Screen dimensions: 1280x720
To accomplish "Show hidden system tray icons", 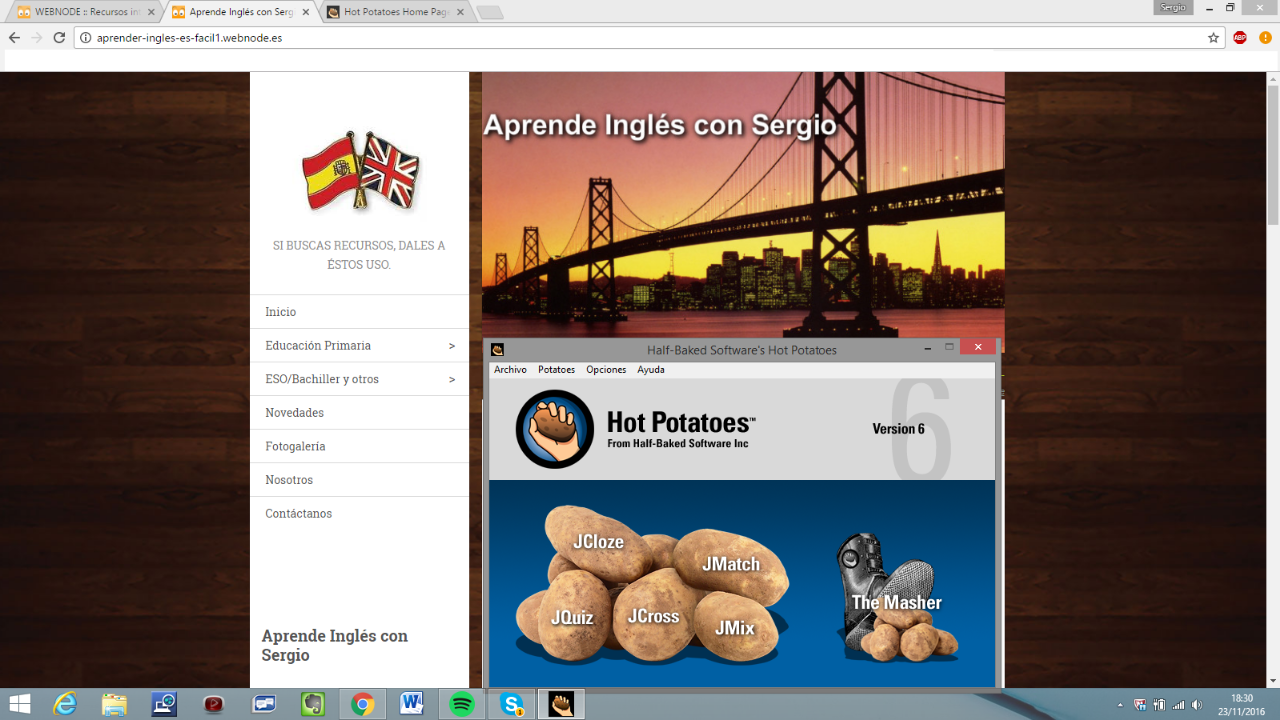I will [1119, 705].
